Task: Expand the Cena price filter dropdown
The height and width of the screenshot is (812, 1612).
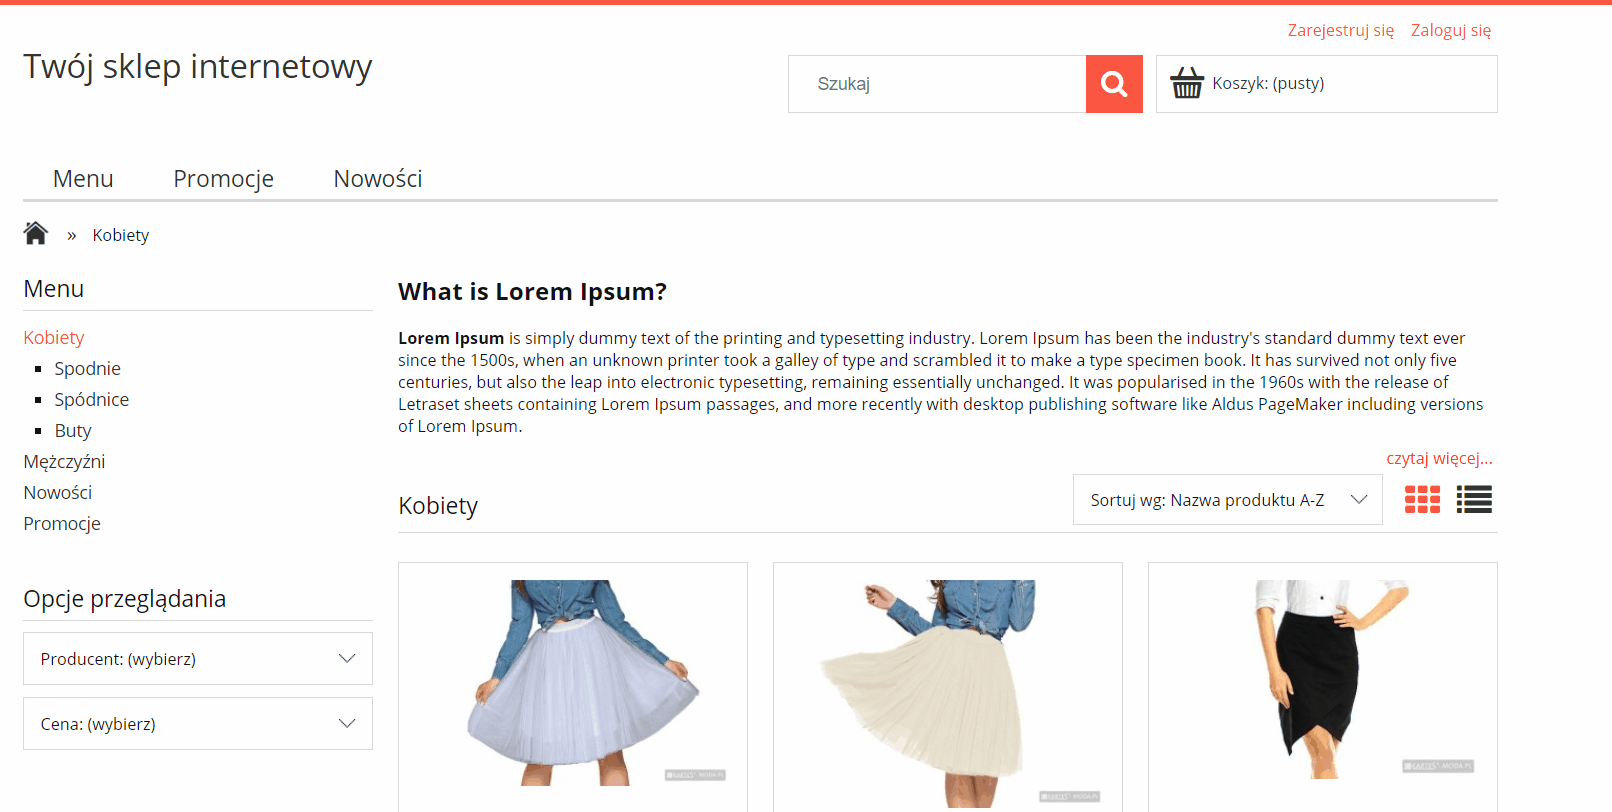Action: [198, 724]
